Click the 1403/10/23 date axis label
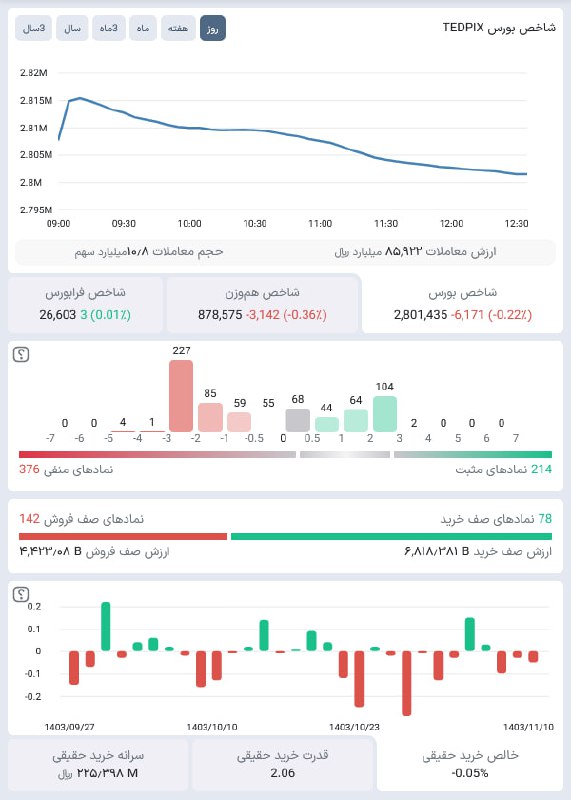The height and width of the screenshot is (800, 571). 354,727
